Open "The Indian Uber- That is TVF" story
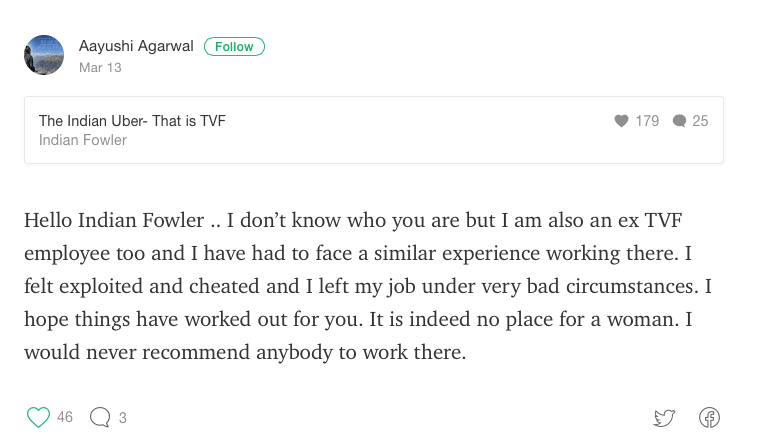The width and height of the screenshot is (775, 448). (x=132, y=121)
